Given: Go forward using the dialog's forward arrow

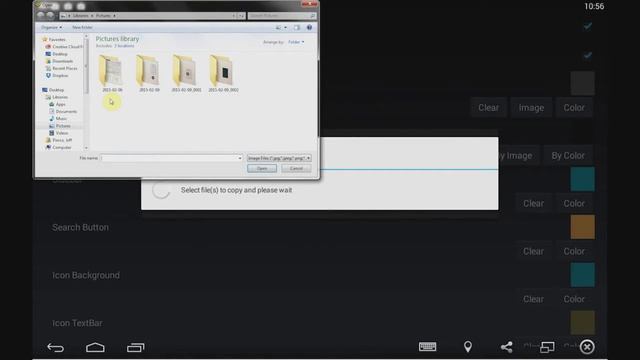Looking at the screenshot, I should (50, 15).
